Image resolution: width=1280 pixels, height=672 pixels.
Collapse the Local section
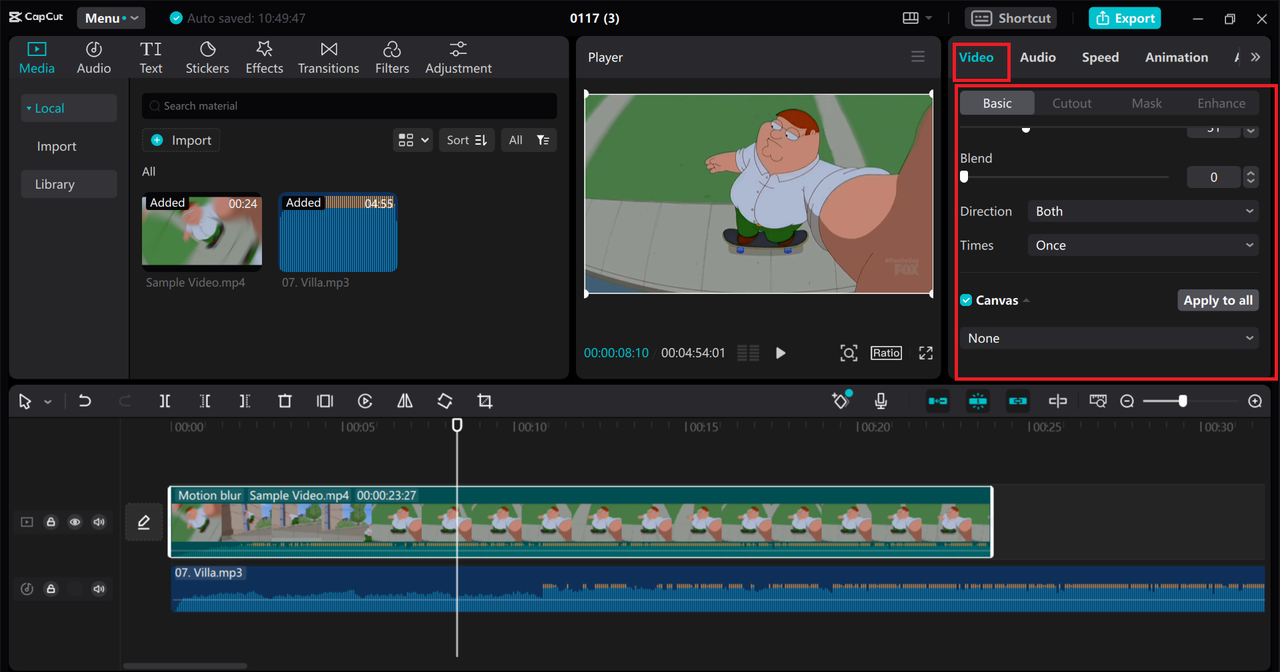68,108
